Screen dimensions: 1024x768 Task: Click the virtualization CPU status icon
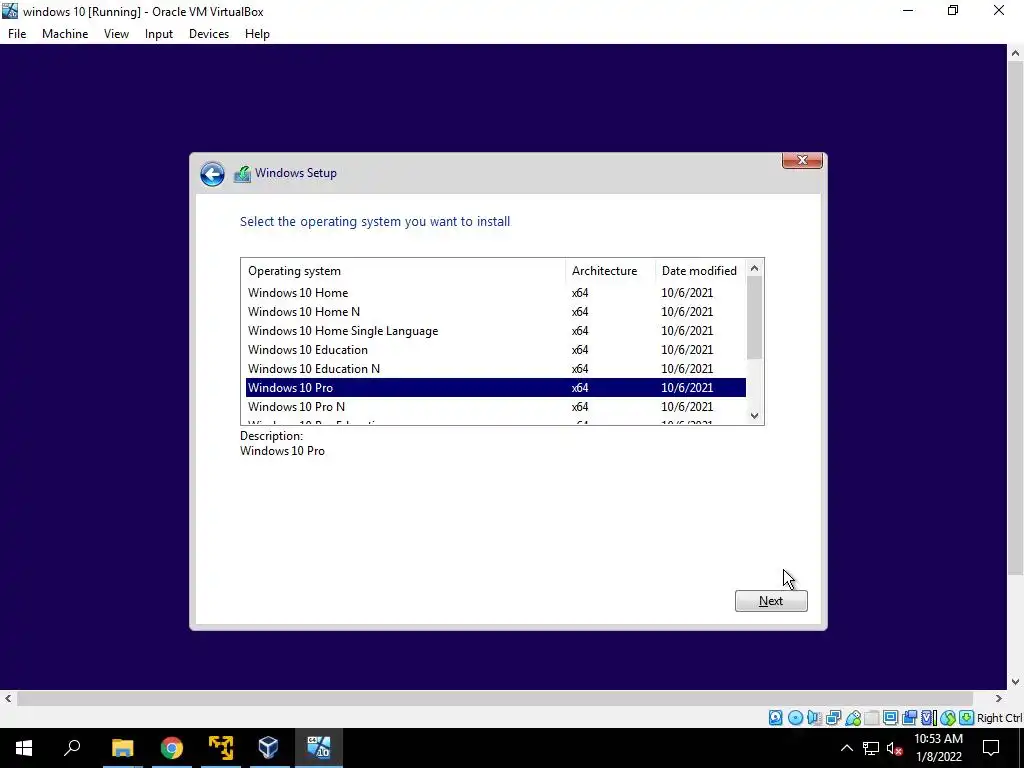click(x=928, y=718)
